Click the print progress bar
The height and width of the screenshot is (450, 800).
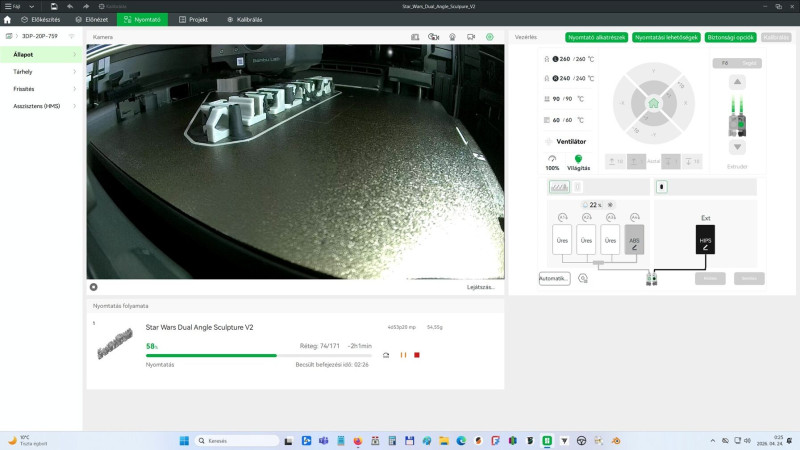pos(259,355)
